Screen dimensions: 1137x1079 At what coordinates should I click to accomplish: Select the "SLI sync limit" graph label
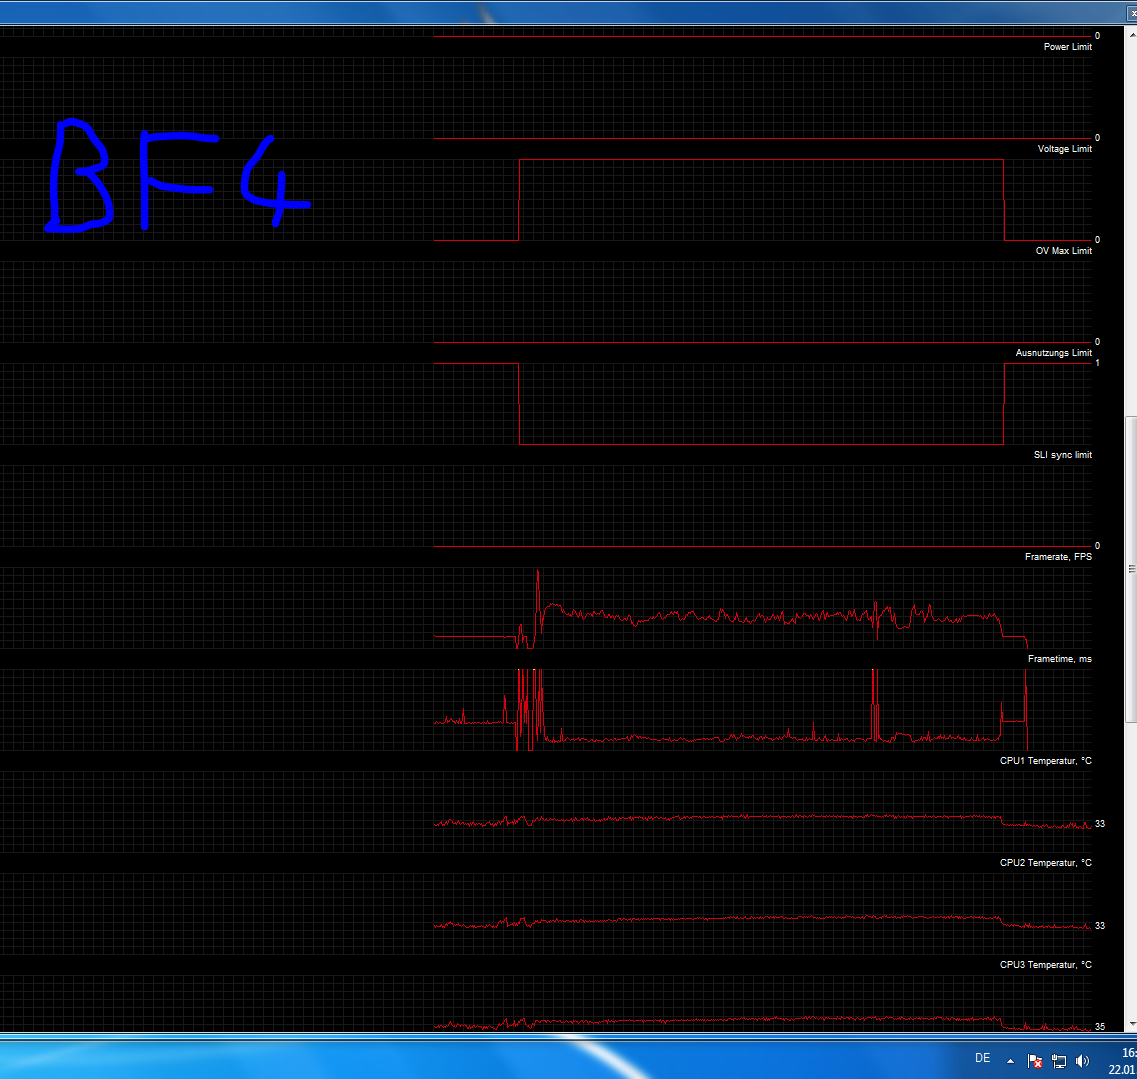point(1062,455)
